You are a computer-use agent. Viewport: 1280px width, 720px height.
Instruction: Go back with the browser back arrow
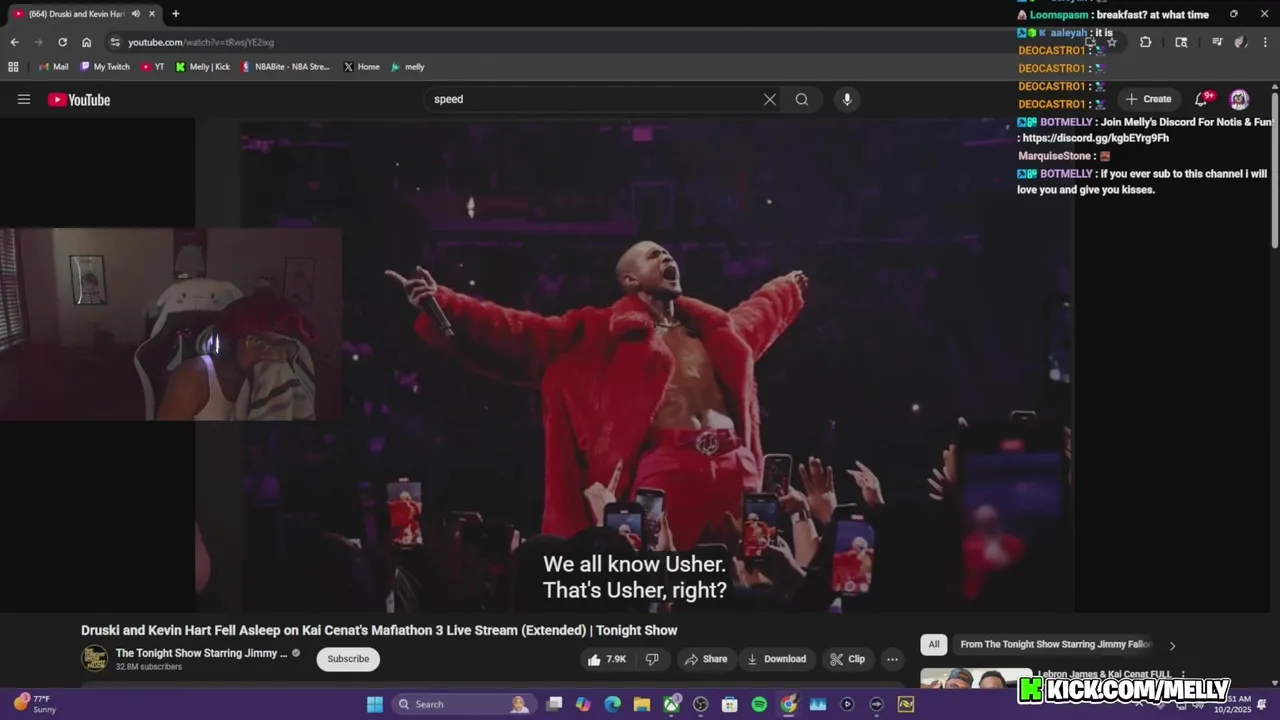click(x=14, y=42)
